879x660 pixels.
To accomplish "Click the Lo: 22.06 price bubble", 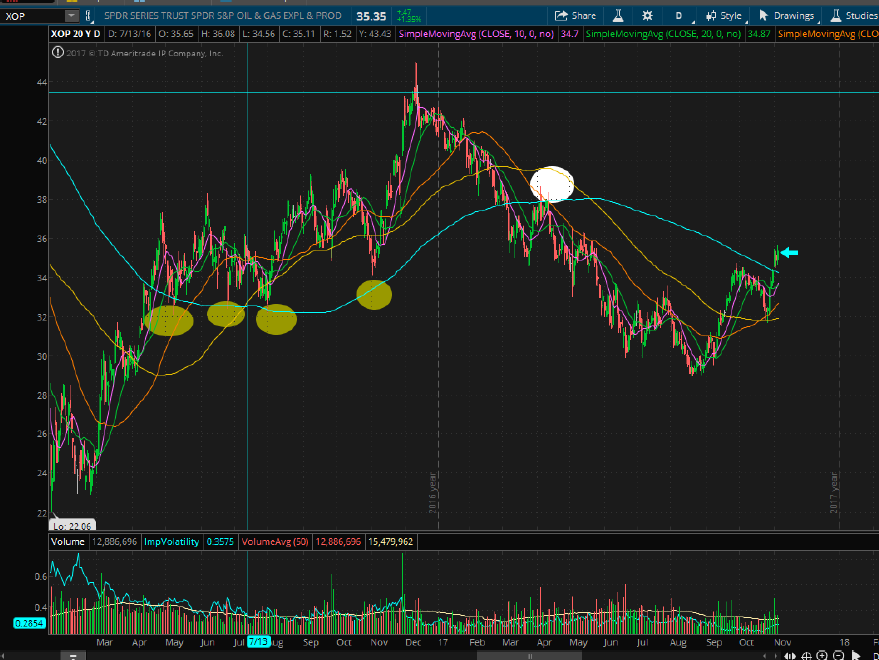I will pyautogui.click(x=72, y=525).
